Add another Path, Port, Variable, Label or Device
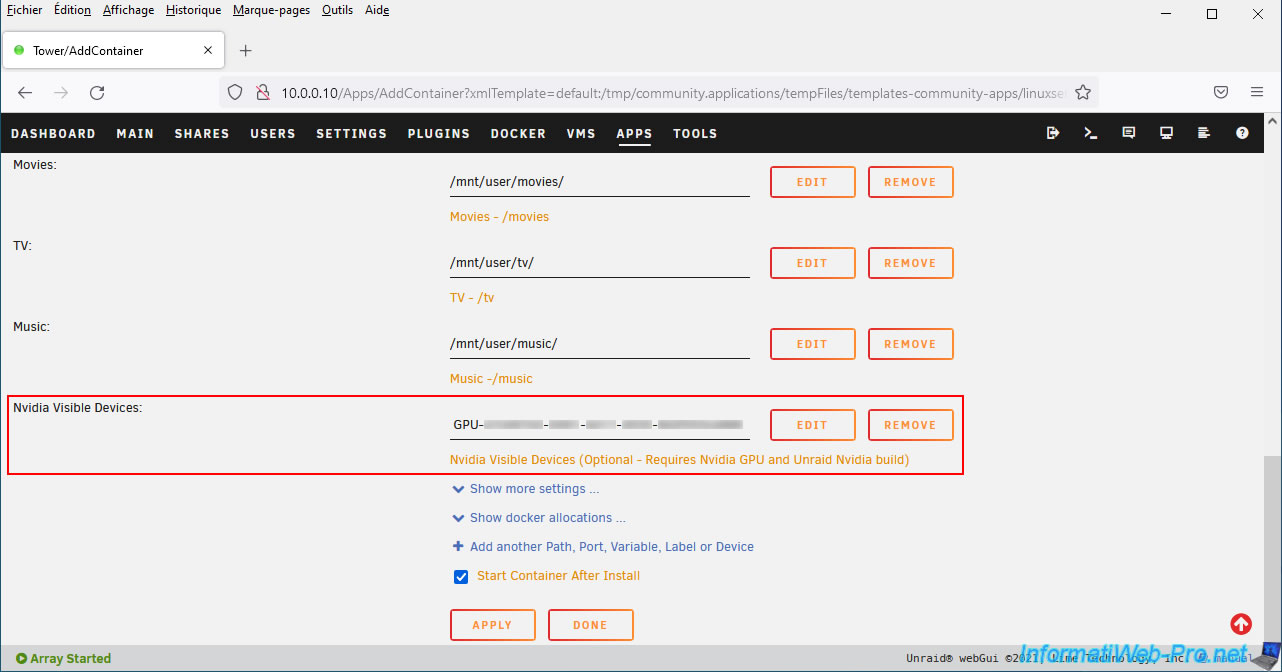Viewport: 1282px width, 672px height. (611, 547)
